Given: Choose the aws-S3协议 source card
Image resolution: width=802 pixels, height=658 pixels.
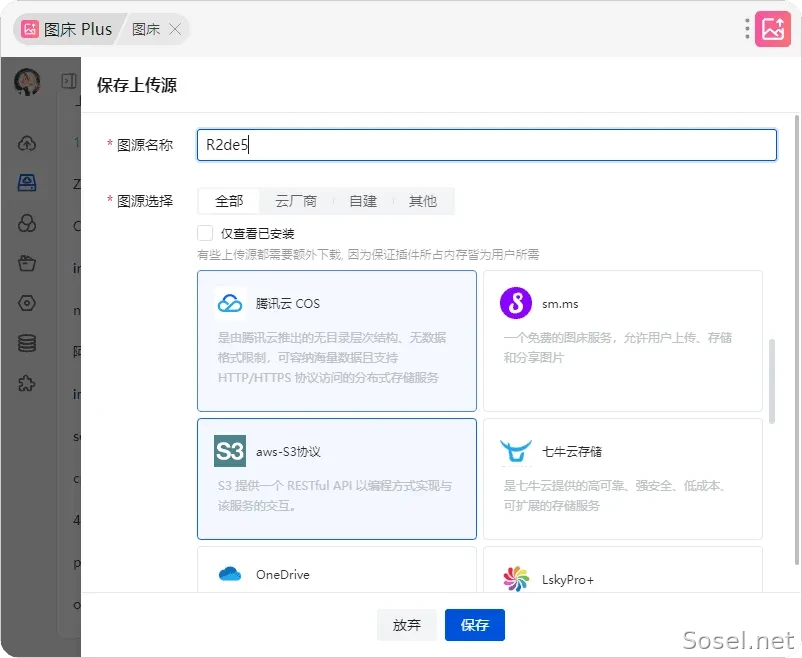Looking at the screenshot, I should point(337,479).
